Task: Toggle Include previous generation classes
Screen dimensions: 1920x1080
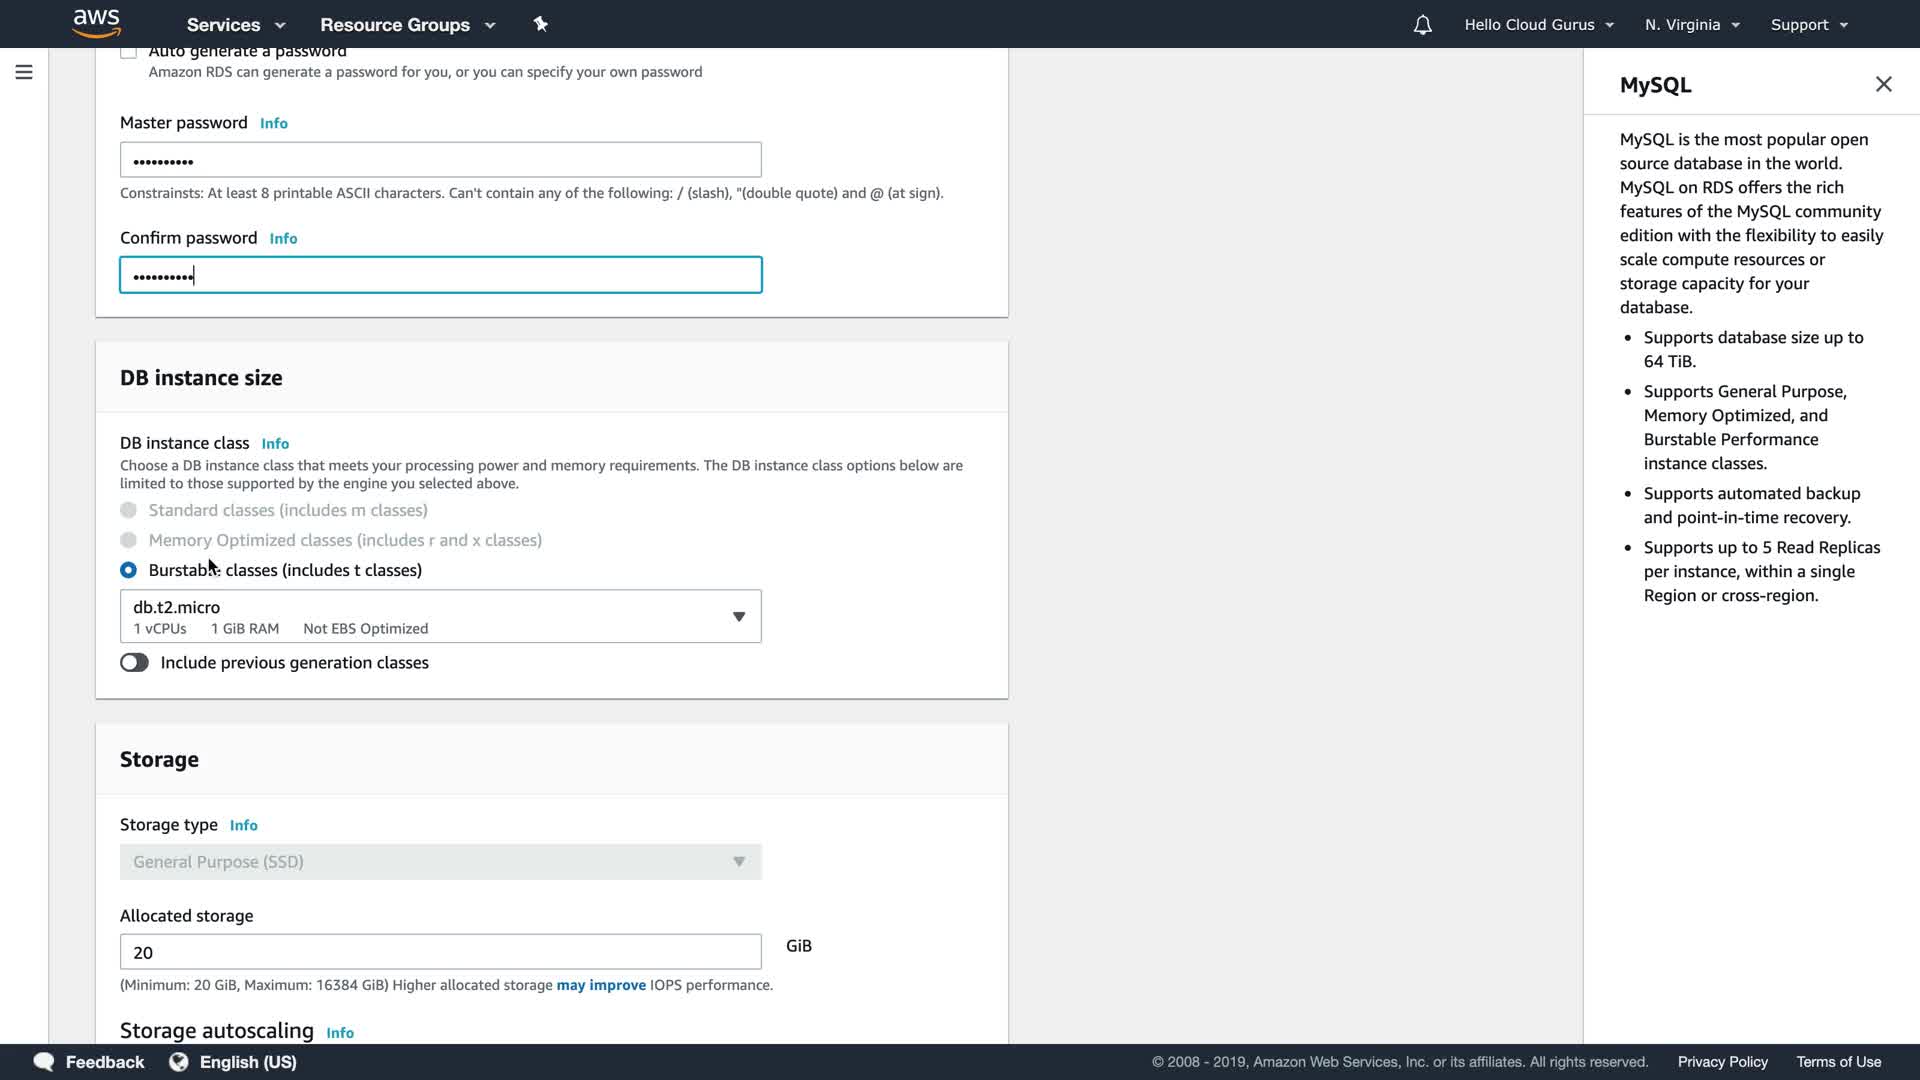Action: [134, 662]
